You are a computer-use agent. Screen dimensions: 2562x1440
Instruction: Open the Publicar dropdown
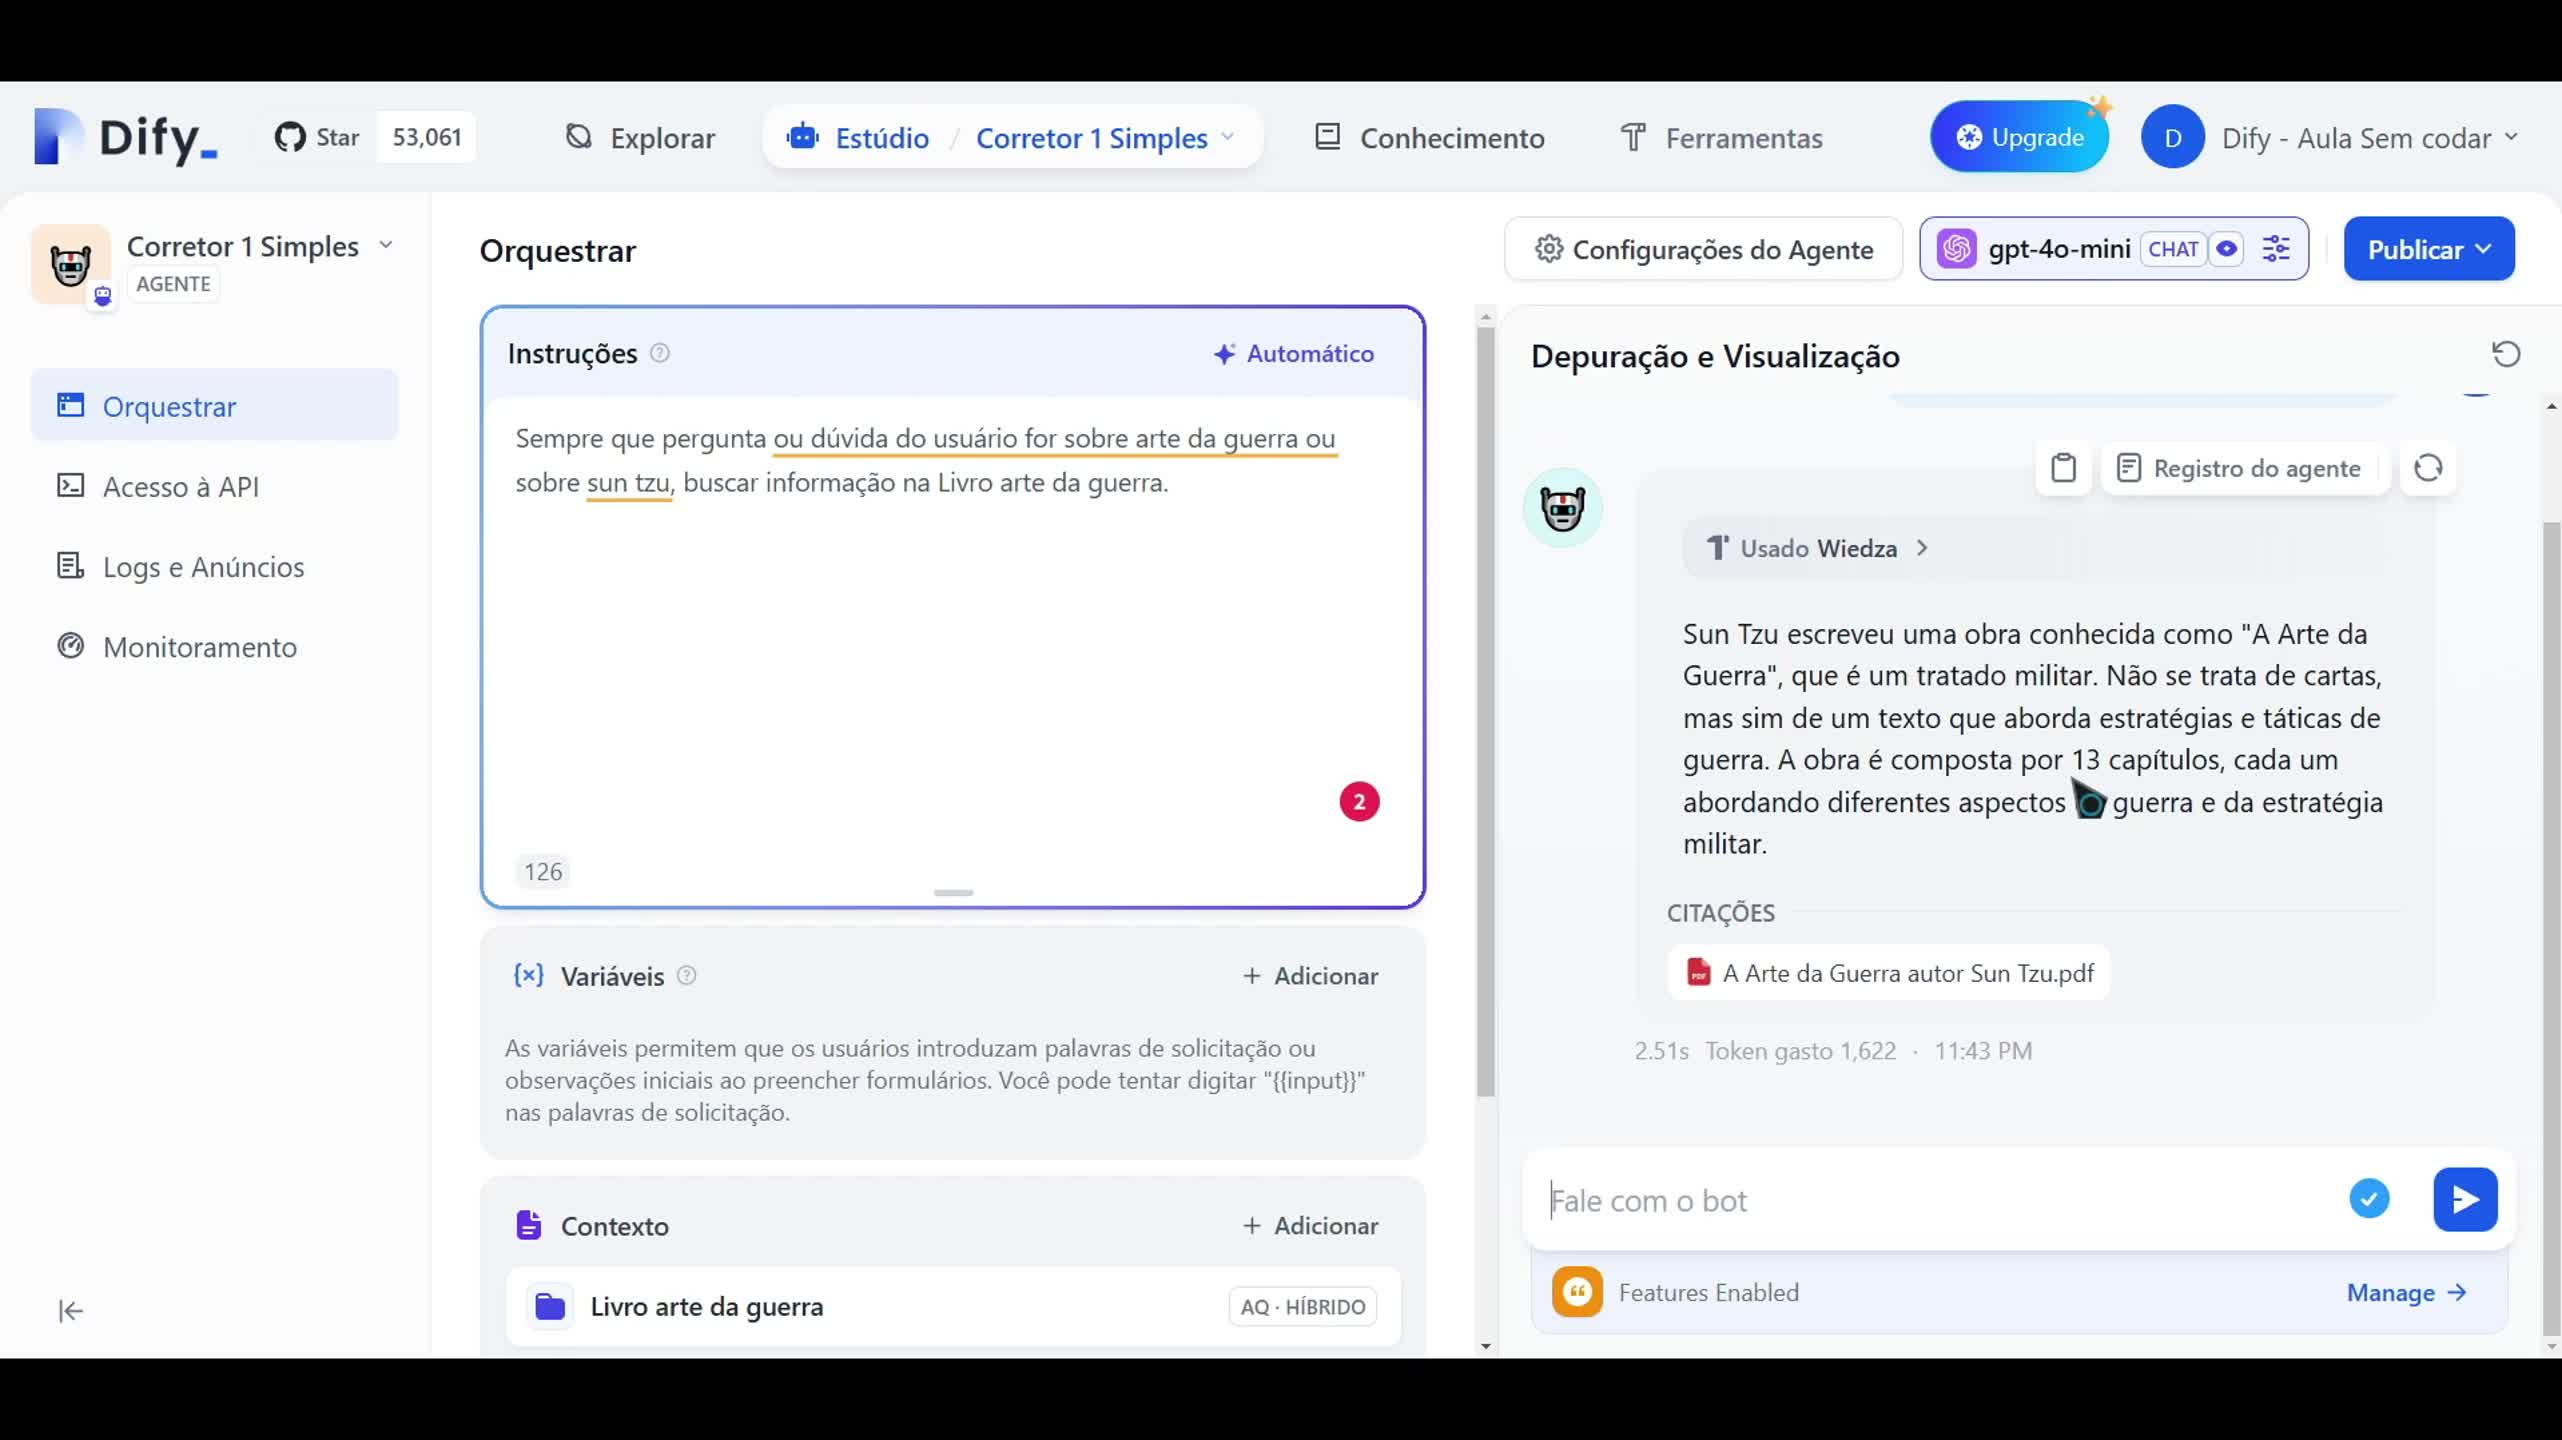(2428, 248)
